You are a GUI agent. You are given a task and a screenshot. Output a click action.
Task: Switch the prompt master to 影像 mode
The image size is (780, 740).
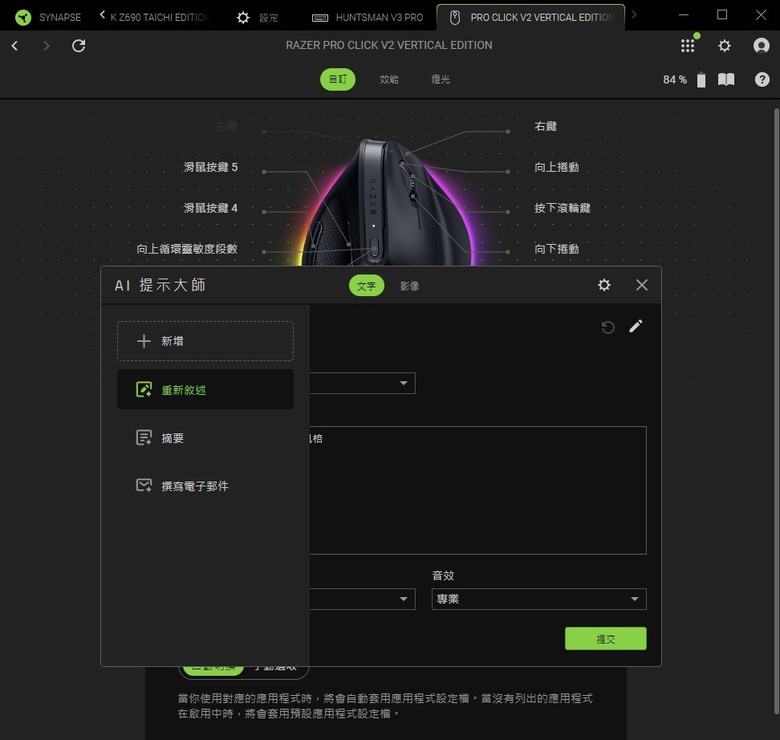coord(409,286)
